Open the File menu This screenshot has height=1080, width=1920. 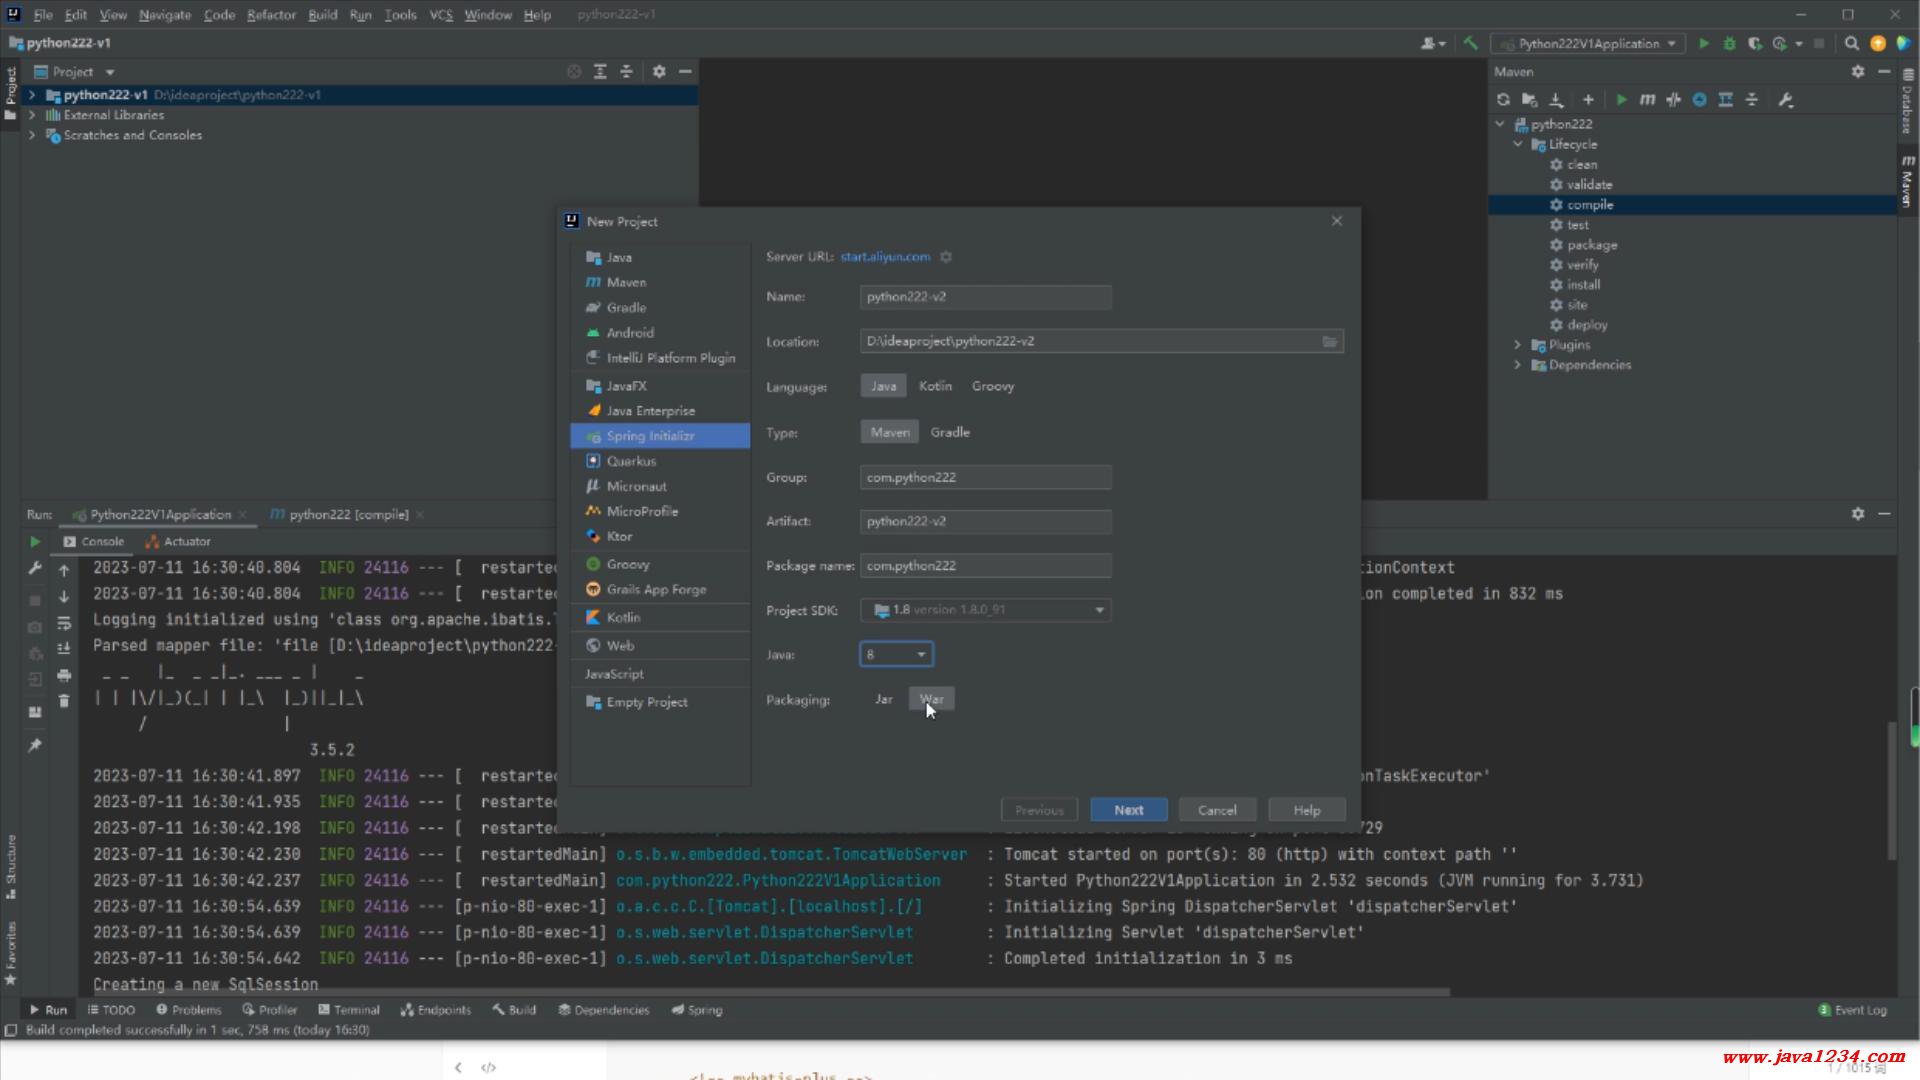pos(43,15)
